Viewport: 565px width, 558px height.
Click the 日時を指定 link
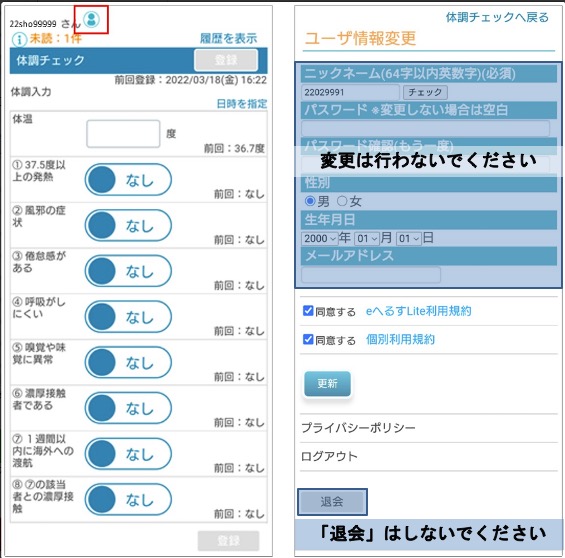[x=242, y=104]
